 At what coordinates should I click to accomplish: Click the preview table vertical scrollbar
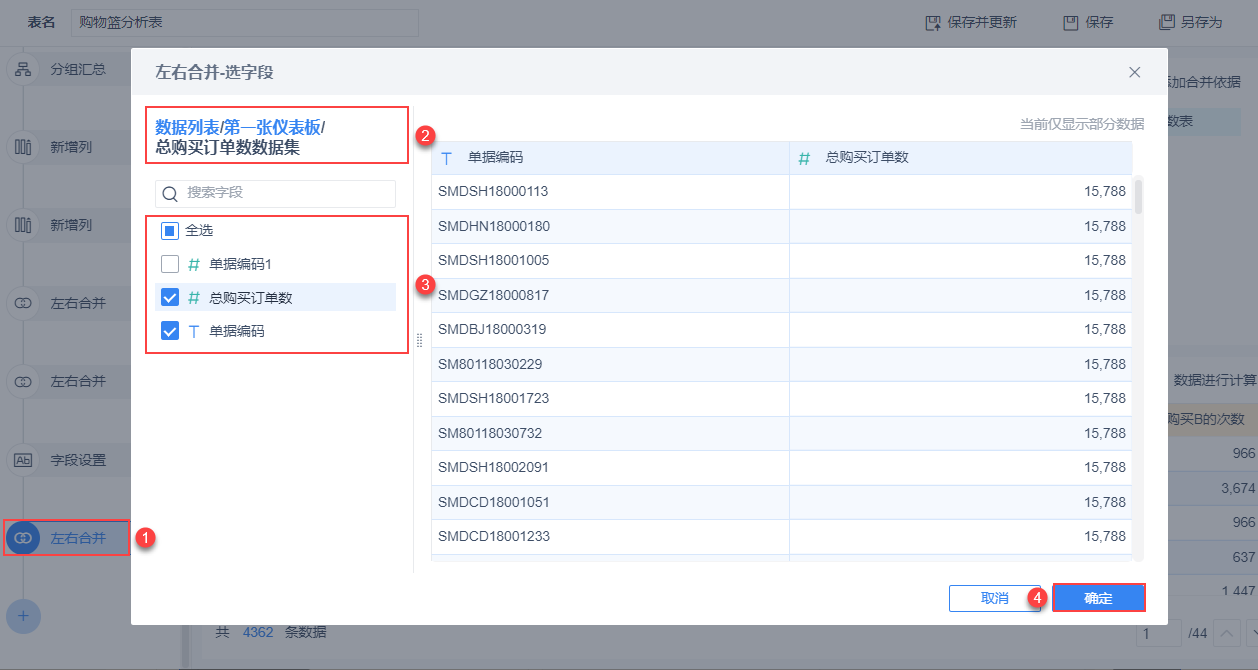pos(1138,196)
